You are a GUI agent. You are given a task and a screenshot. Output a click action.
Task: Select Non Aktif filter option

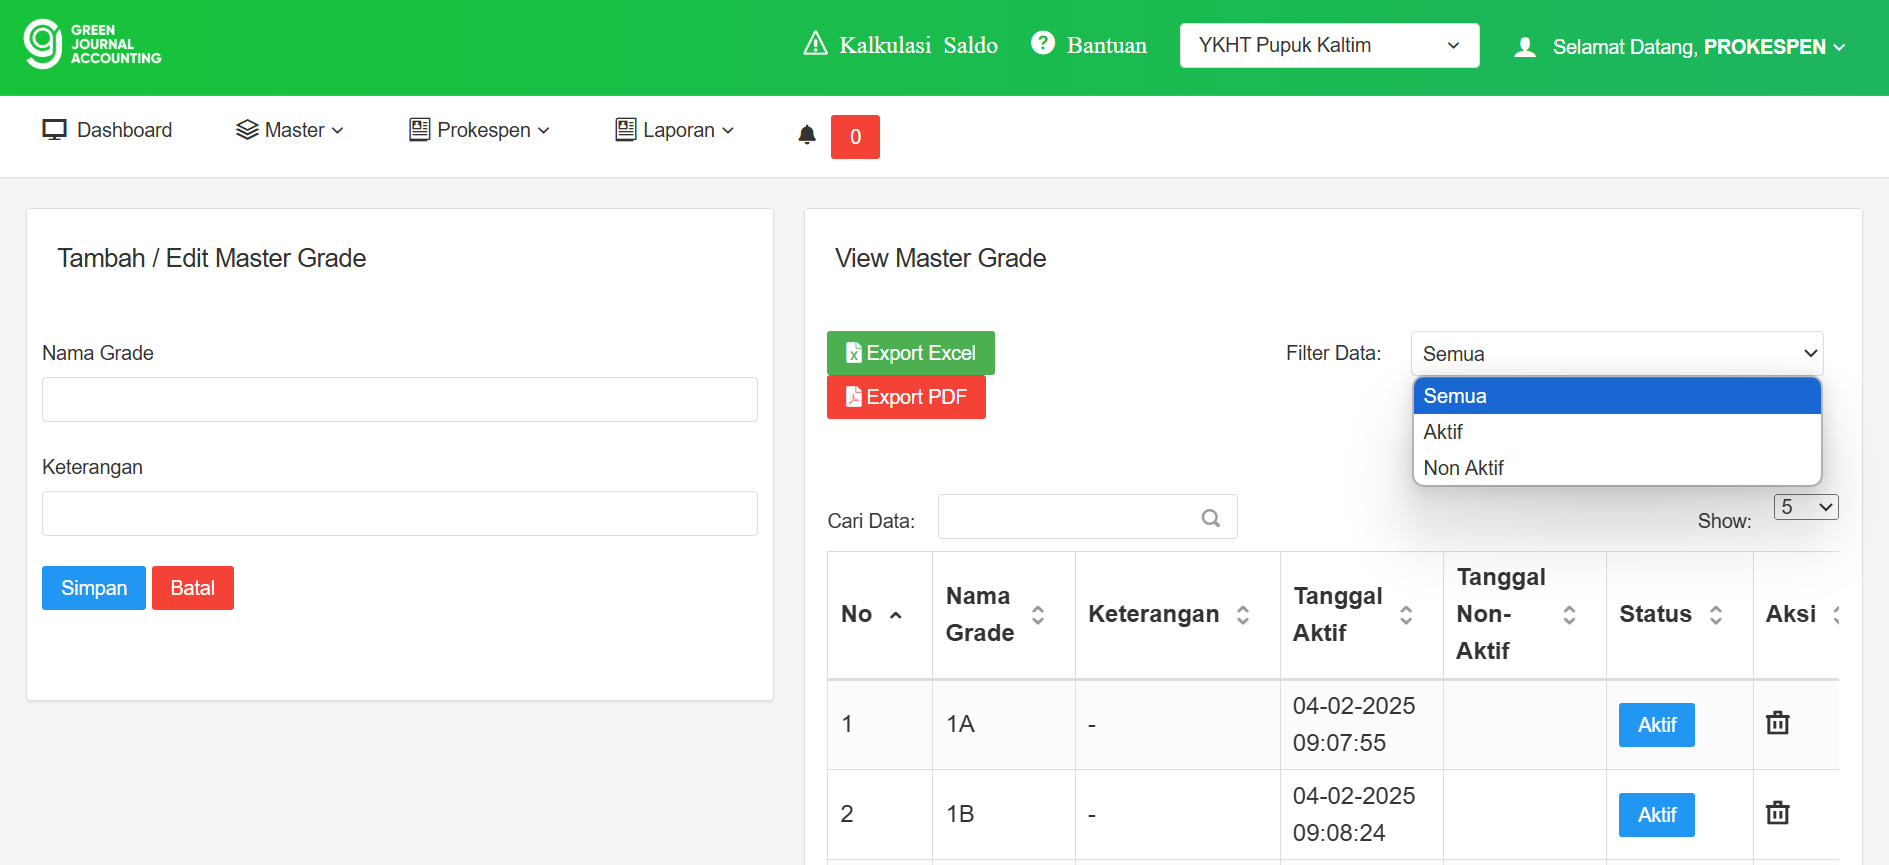1464,468
